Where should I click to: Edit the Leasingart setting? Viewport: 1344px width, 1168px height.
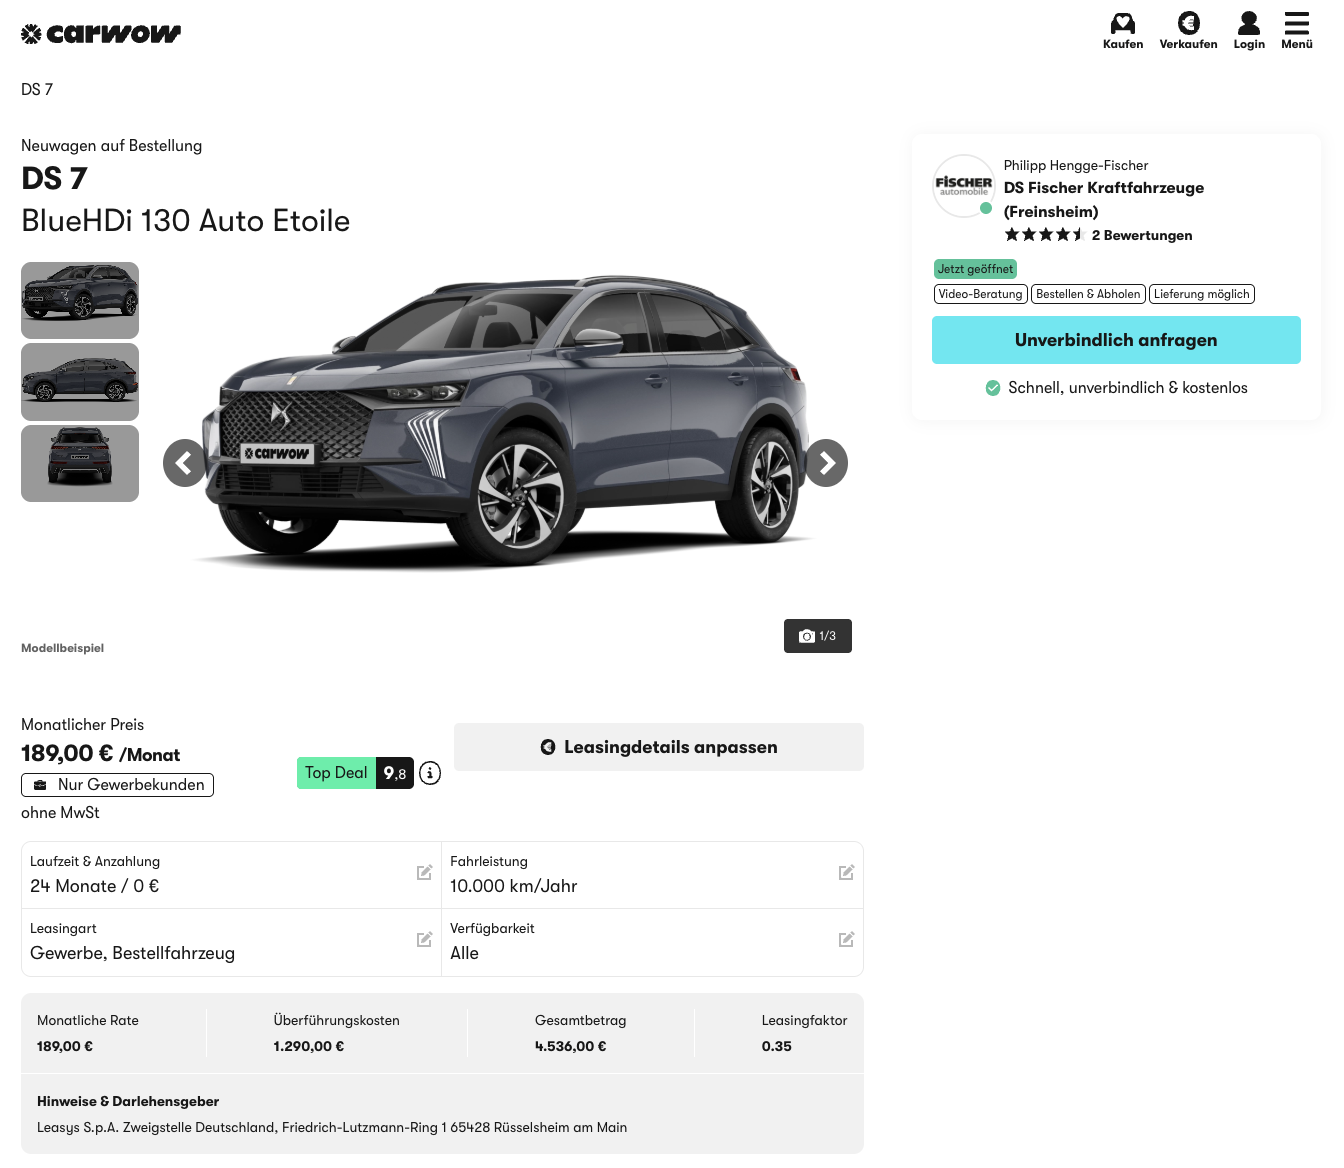(x=424, y=940)
